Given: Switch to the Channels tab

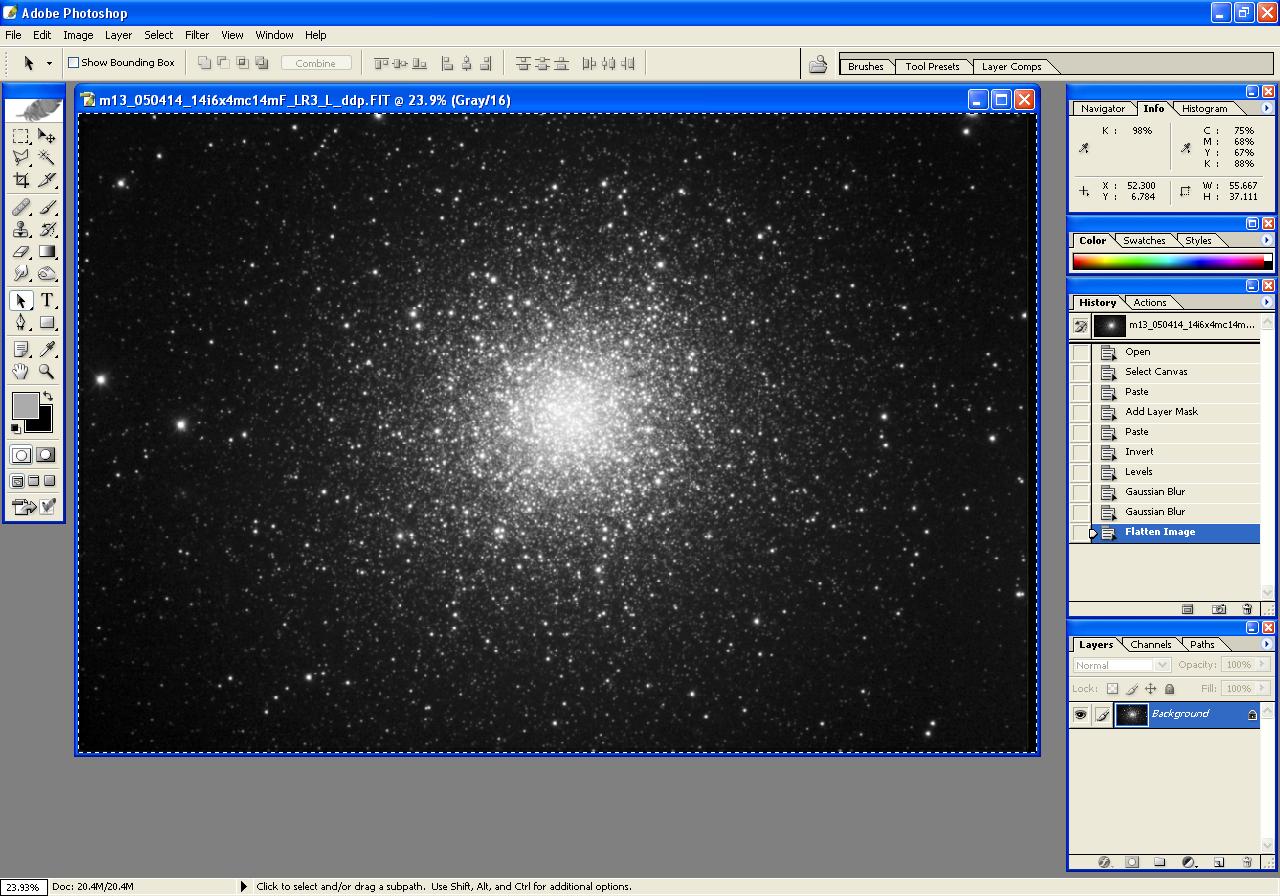Looking at the screenshot, I should 1150,645.
